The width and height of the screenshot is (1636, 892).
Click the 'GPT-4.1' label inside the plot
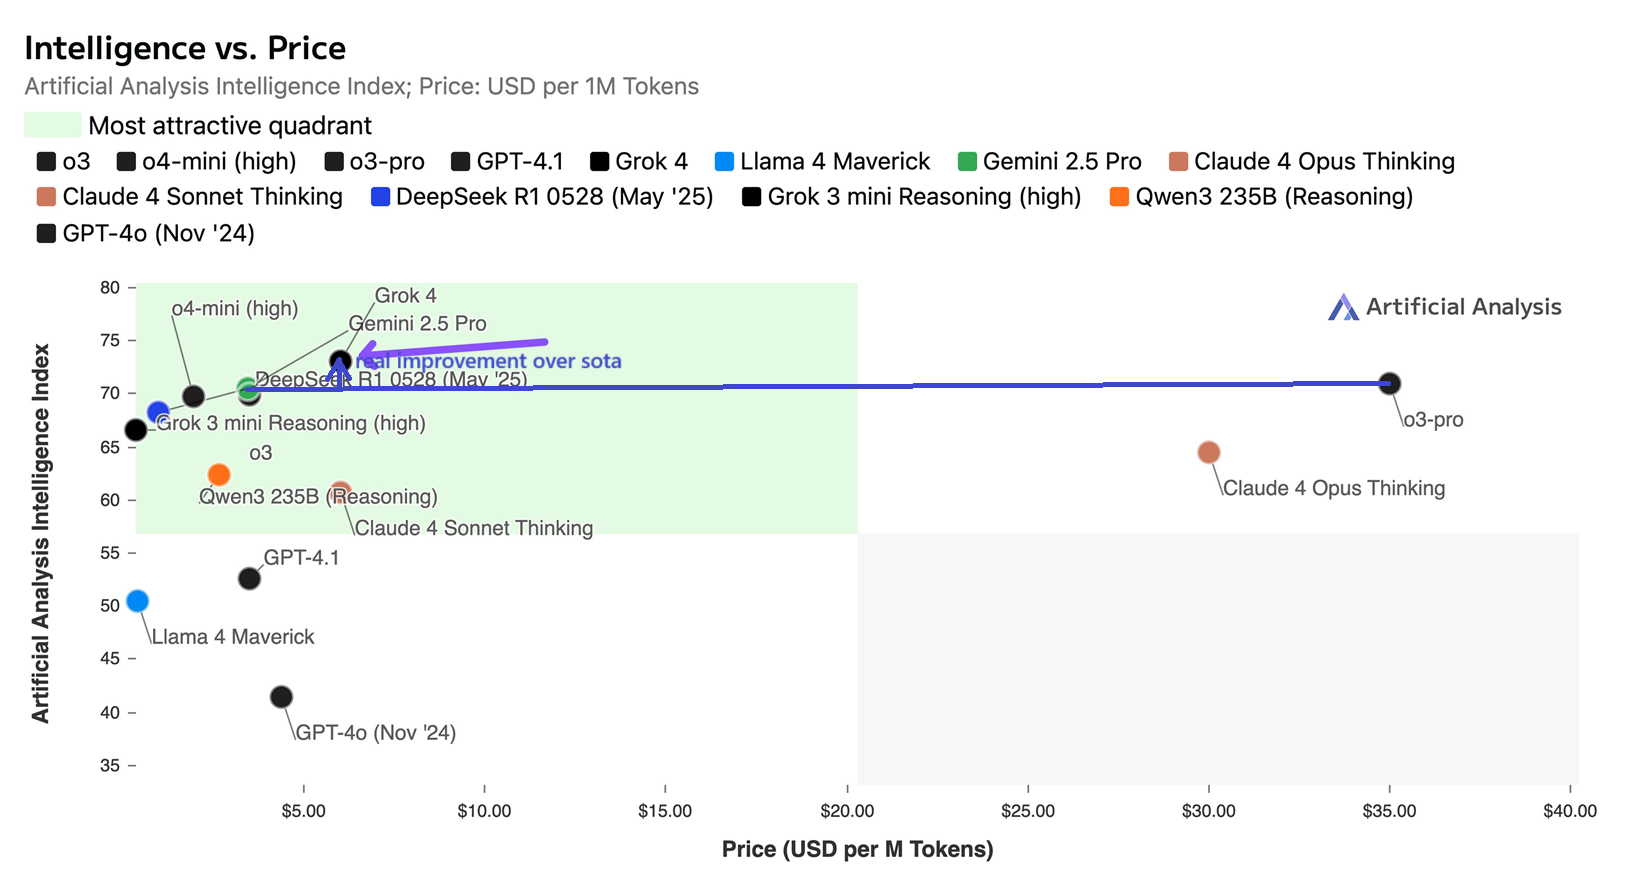click(x=301, y=557)
